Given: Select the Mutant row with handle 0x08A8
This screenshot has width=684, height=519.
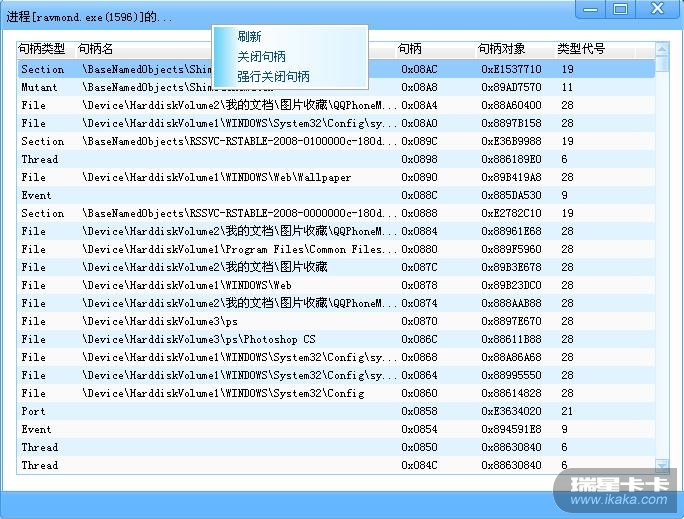Looking at the screenshot, I should point(336,87).
